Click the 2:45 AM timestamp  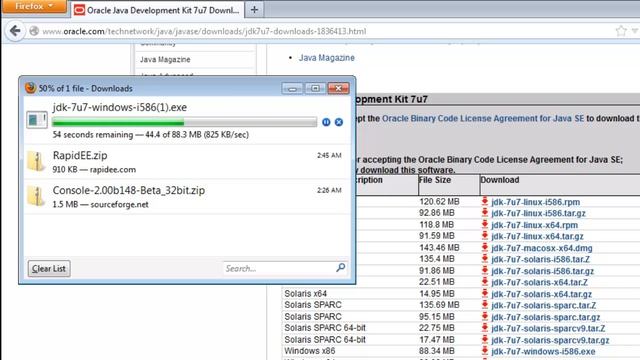[x=329, y=155]
